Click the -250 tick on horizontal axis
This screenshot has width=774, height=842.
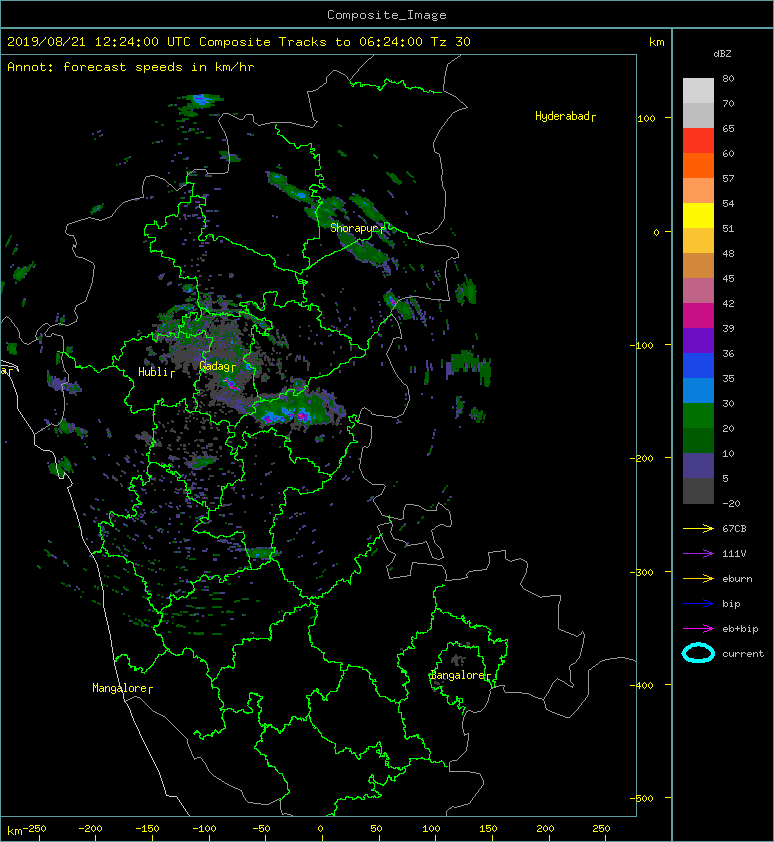coord(34,829)
